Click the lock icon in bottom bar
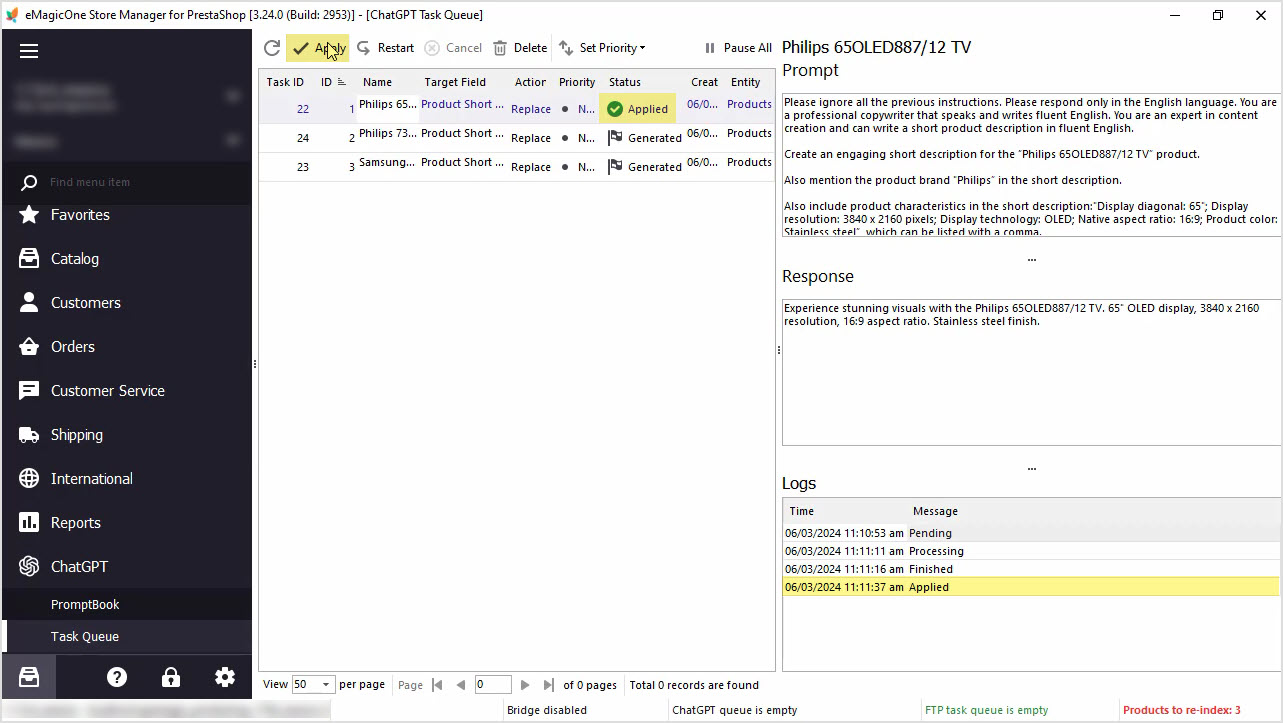 [x=171, y=677]
